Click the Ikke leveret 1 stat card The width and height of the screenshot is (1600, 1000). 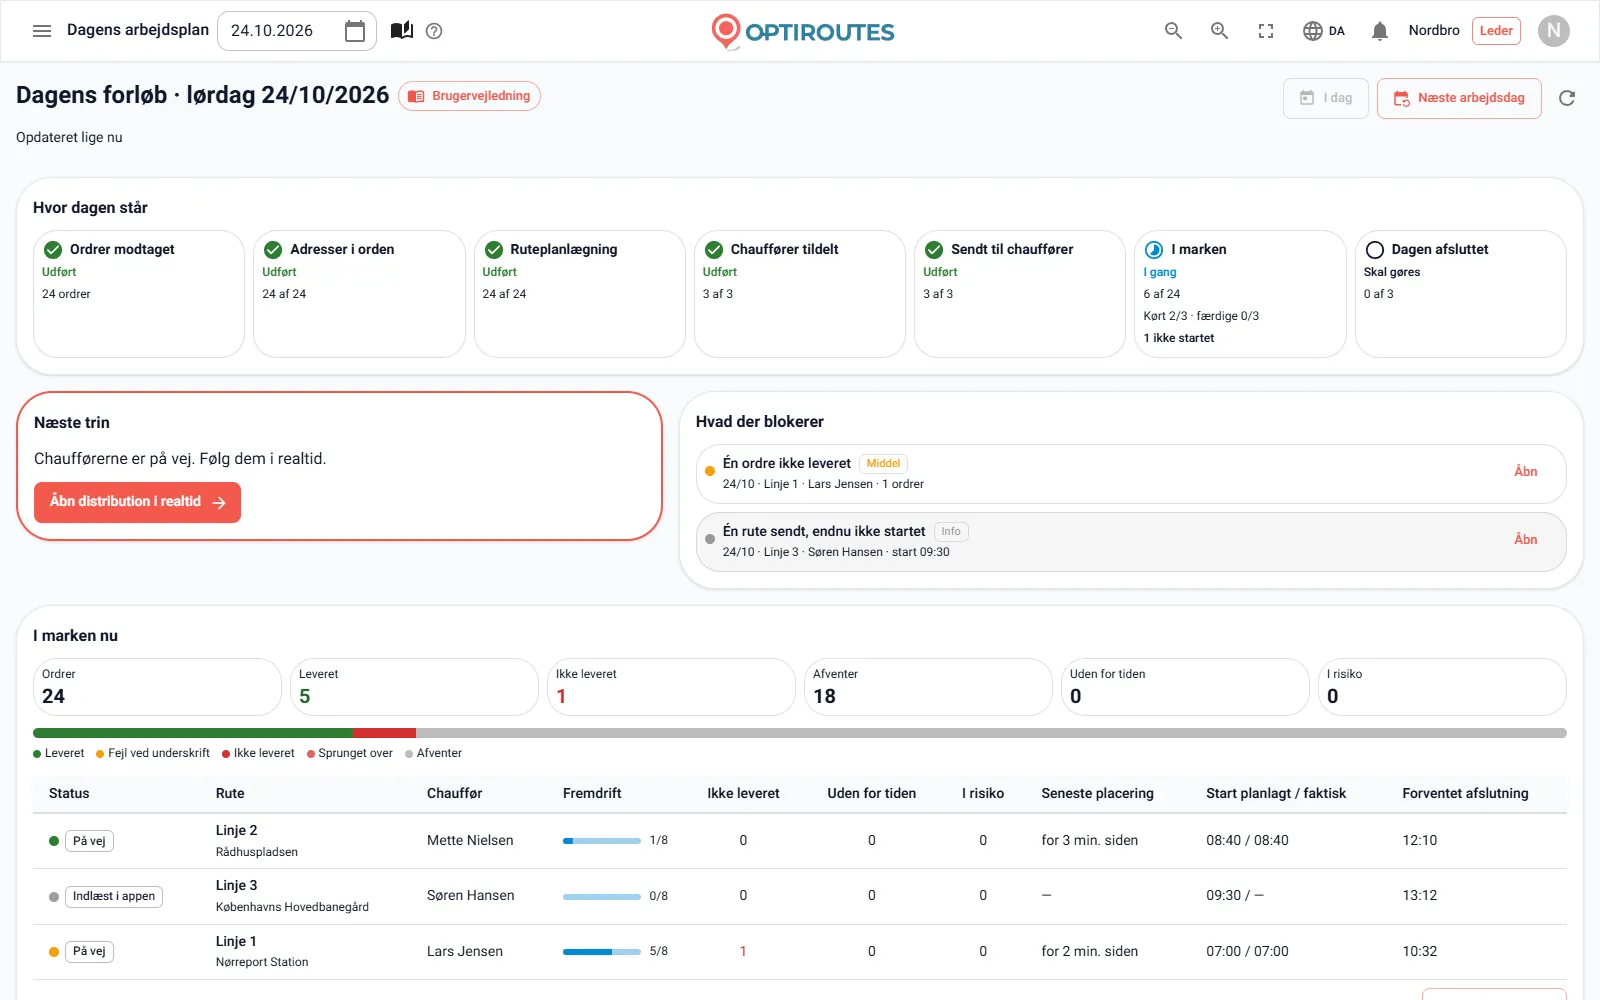[x=671, y=687]
